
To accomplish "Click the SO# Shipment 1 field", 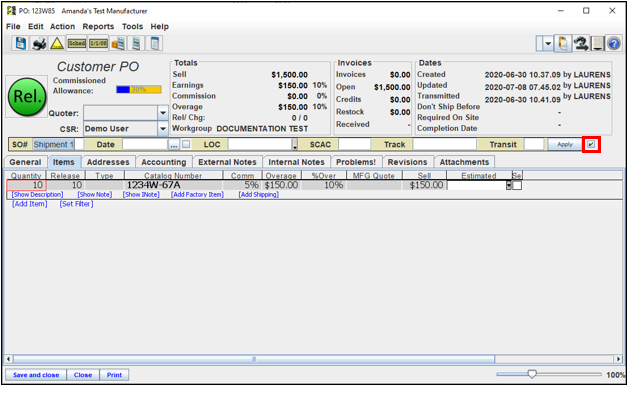I will (58, 145).
